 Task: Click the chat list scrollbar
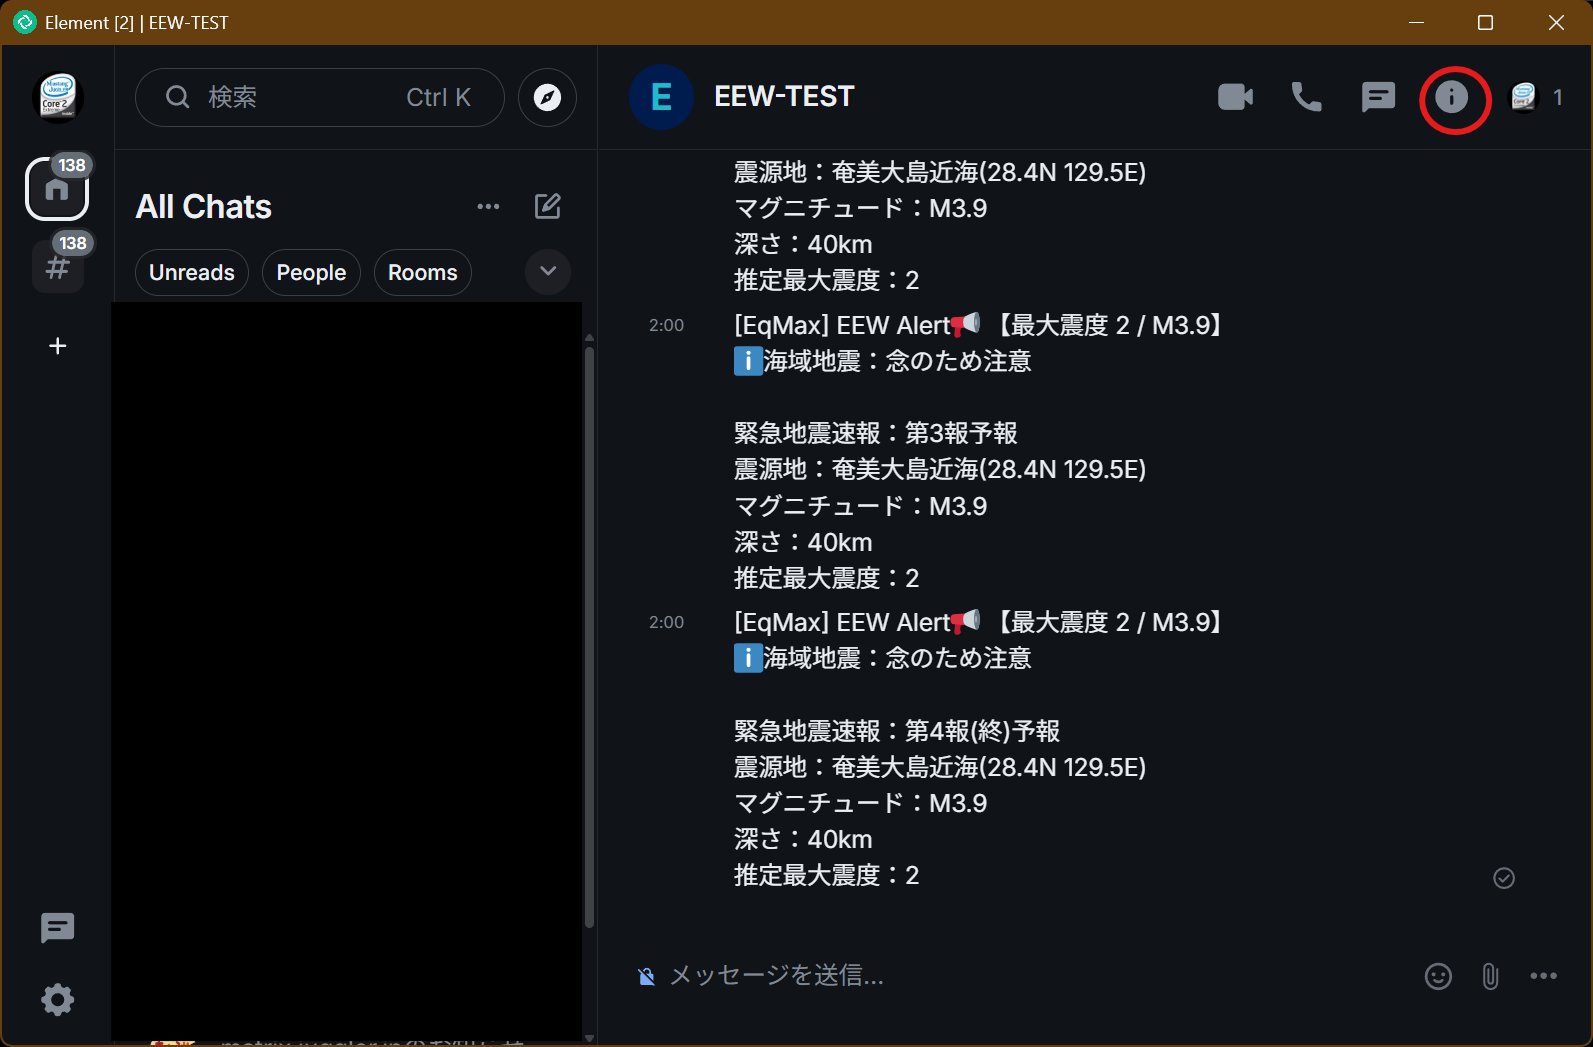pos(589,635)
